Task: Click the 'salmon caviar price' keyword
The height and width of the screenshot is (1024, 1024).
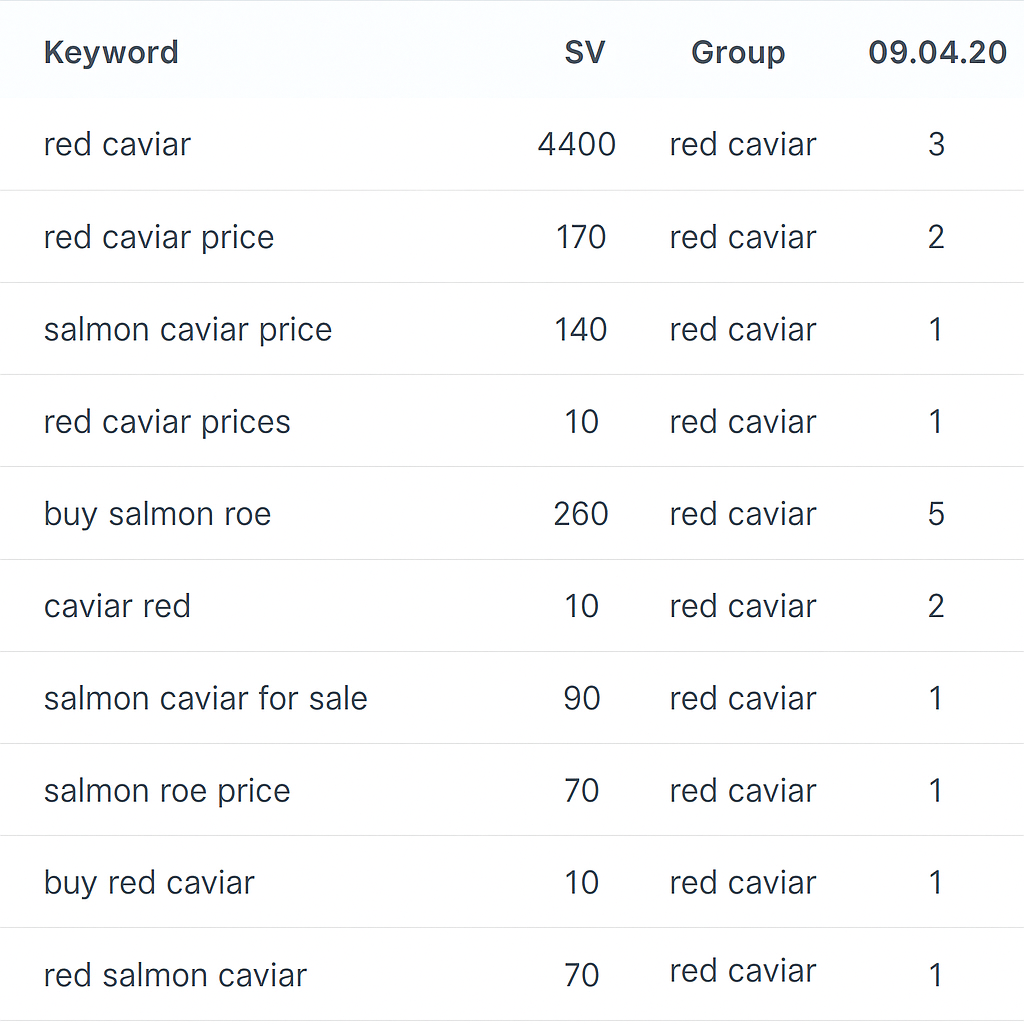Action: (187, 329)
